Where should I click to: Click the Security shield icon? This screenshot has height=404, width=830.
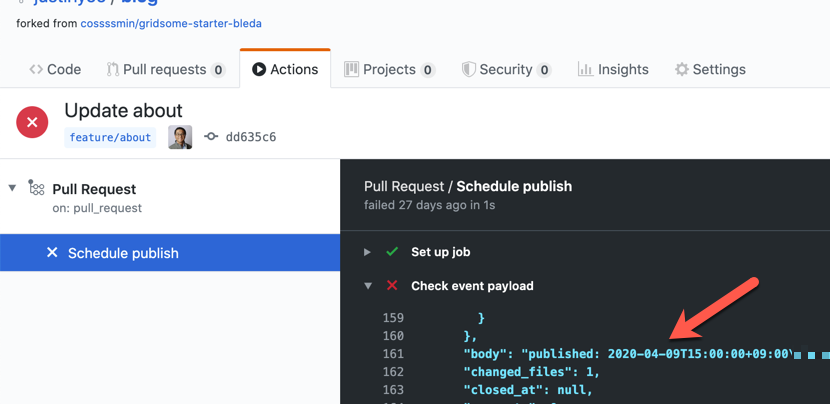[468, 69]
